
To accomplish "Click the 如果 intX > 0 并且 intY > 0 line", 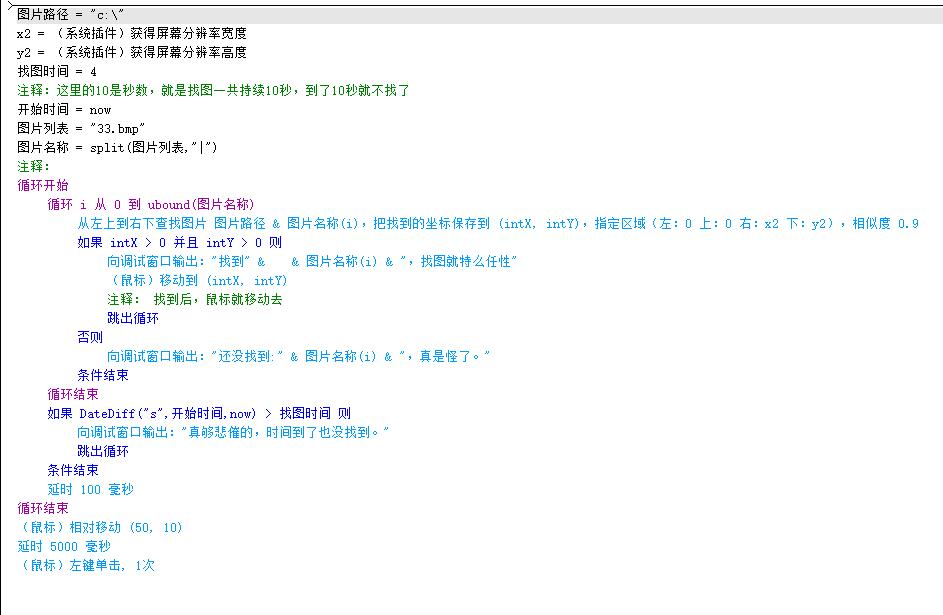I will click(x=179, y=243).
